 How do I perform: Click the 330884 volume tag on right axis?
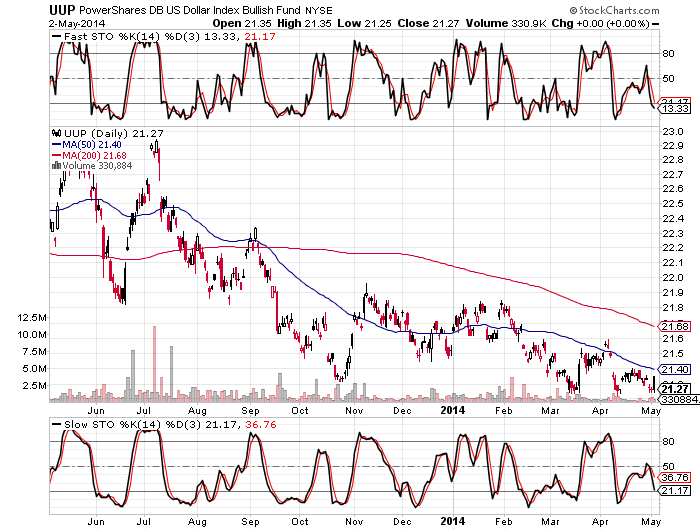680,399
